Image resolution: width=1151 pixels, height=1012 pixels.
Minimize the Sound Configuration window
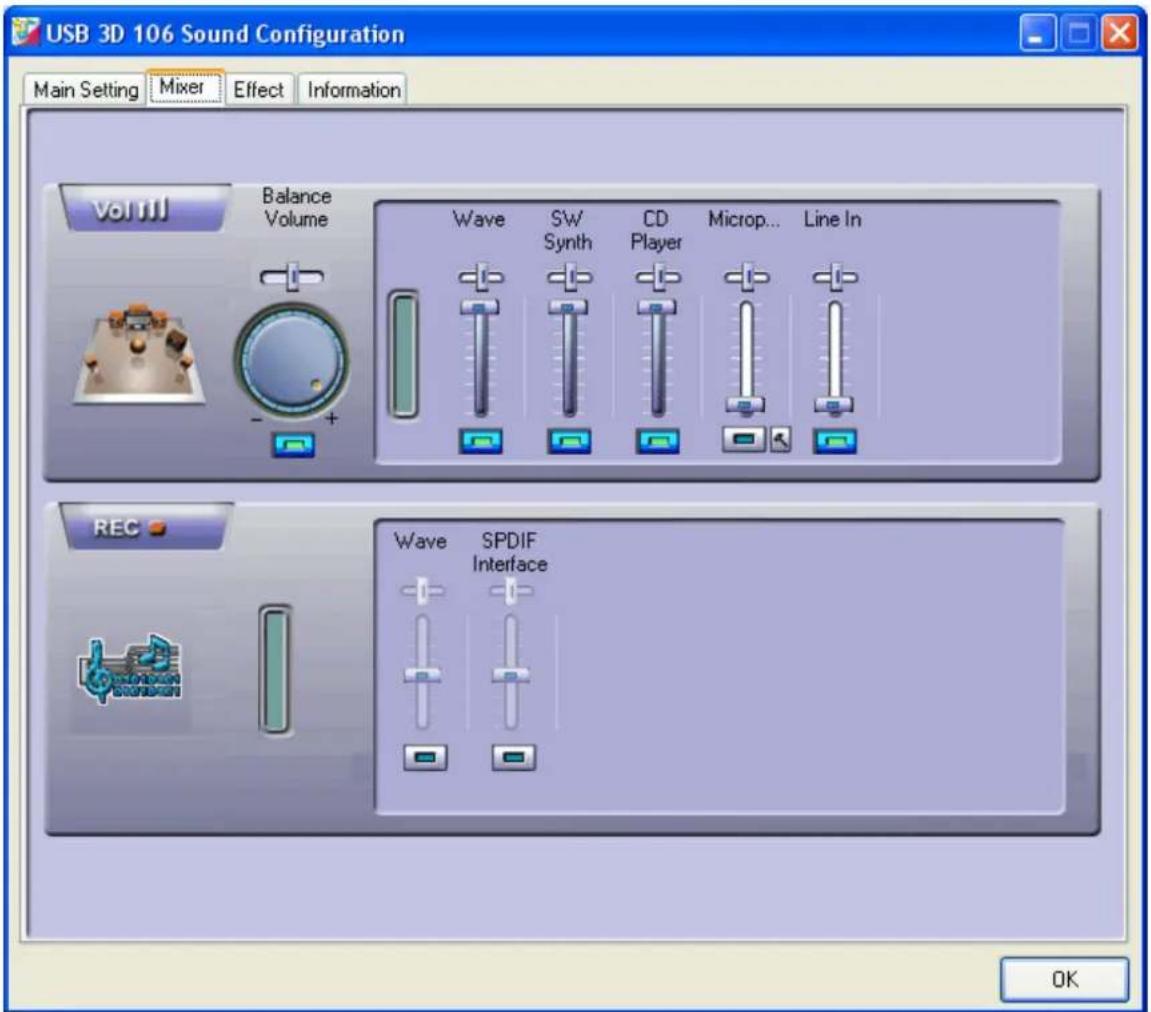click(x=1036, y=33)
